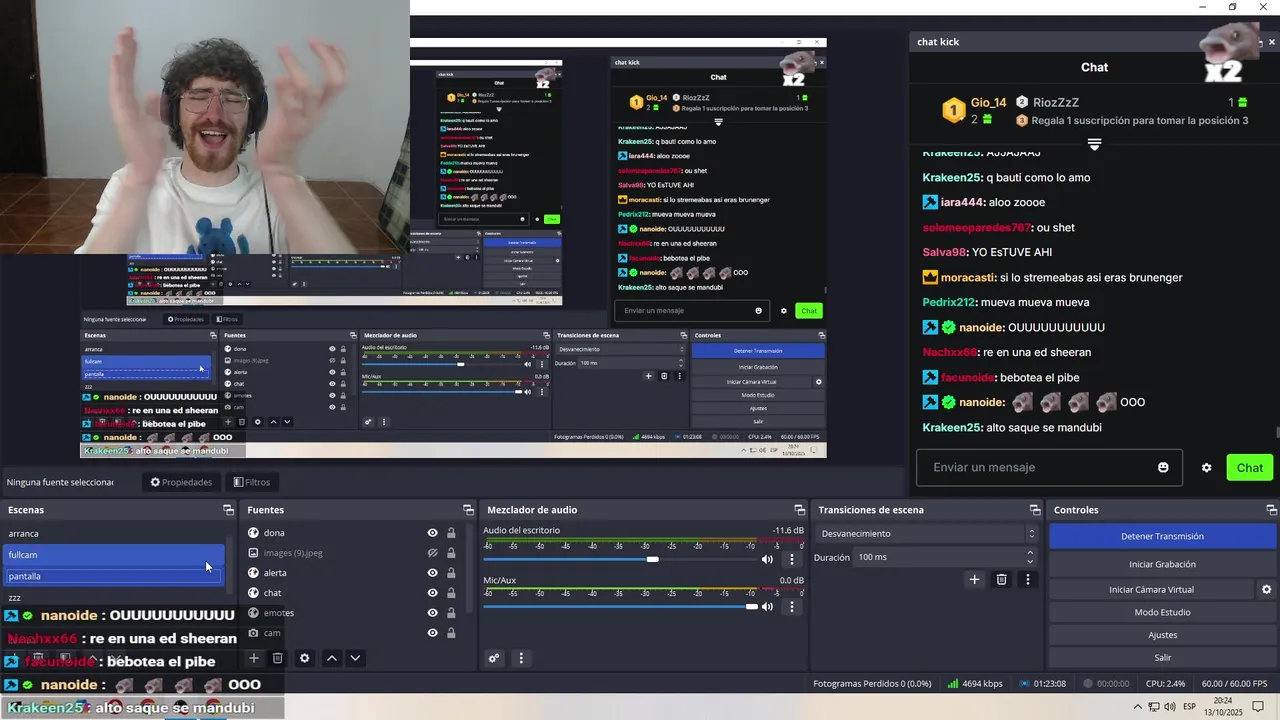Toggle lock on the dona source
This screenshot has width=1280, height=720.
coord(451,533)
